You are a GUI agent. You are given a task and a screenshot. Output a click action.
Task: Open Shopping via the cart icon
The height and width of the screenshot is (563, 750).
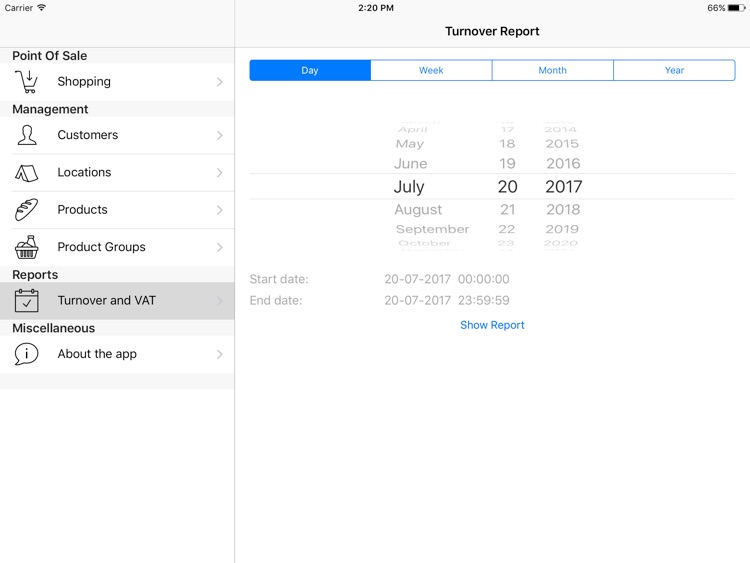26,82
